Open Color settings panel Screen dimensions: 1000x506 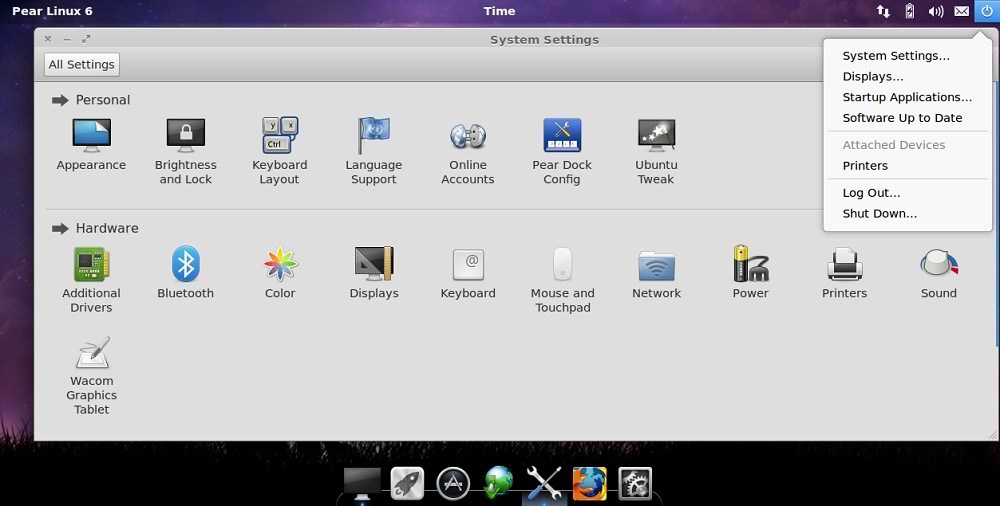point(280,273)
